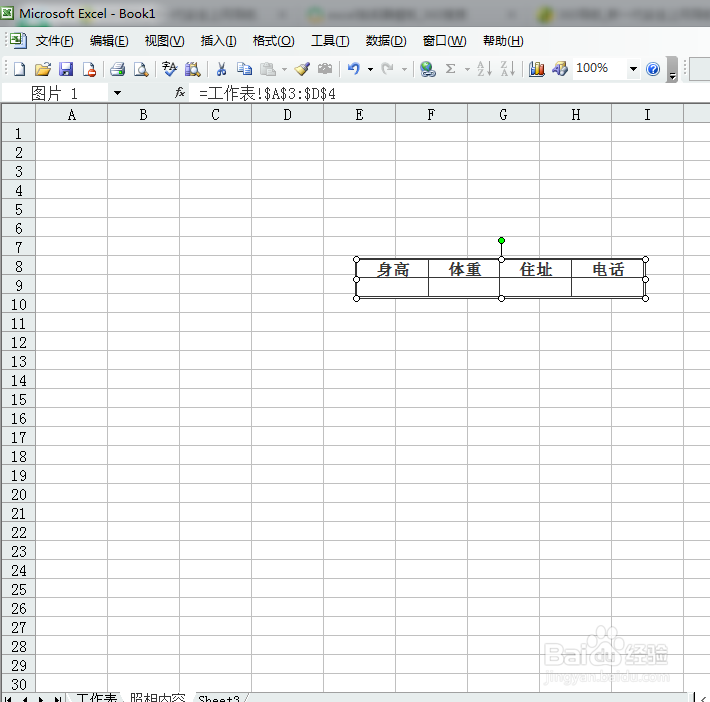
Task: Go to previous sheet tab arrow
Action: point(25,699)
